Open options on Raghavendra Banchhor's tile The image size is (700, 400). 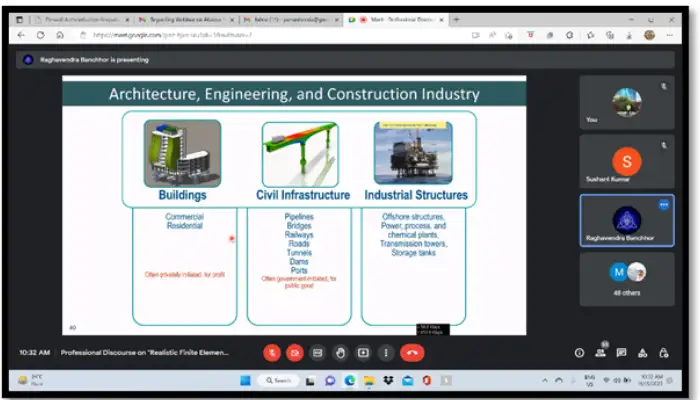pos(662,204)
